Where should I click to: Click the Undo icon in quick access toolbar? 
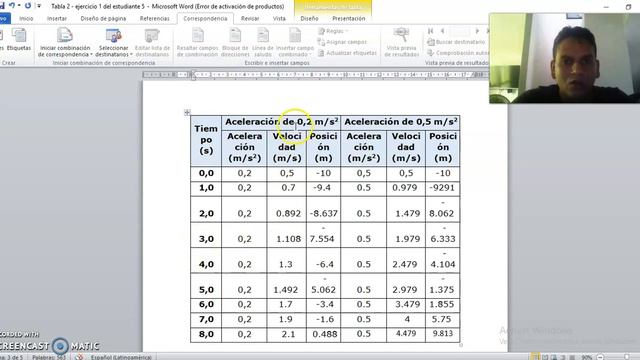coord(12,6)
